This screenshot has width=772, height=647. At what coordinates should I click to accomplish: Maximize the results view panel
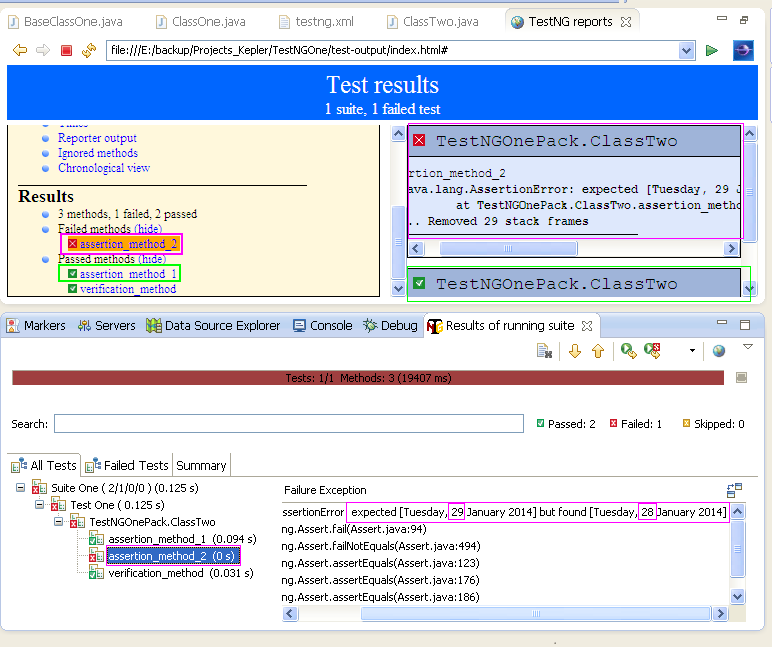(745, 324)
